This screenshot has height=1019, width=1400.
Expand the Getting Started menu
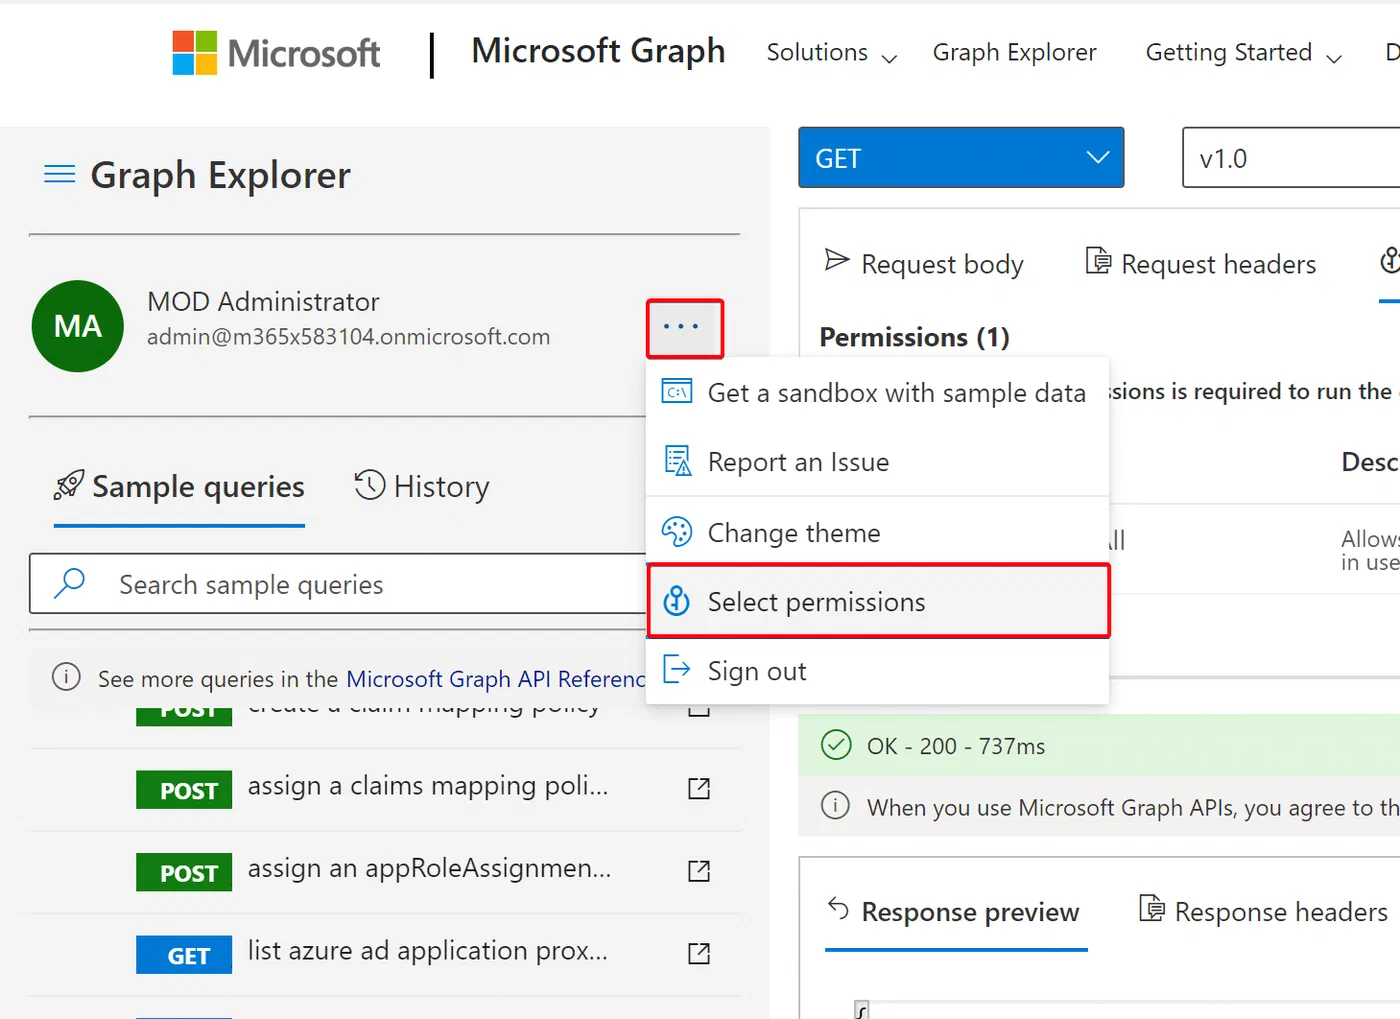tap(1243, 53)
